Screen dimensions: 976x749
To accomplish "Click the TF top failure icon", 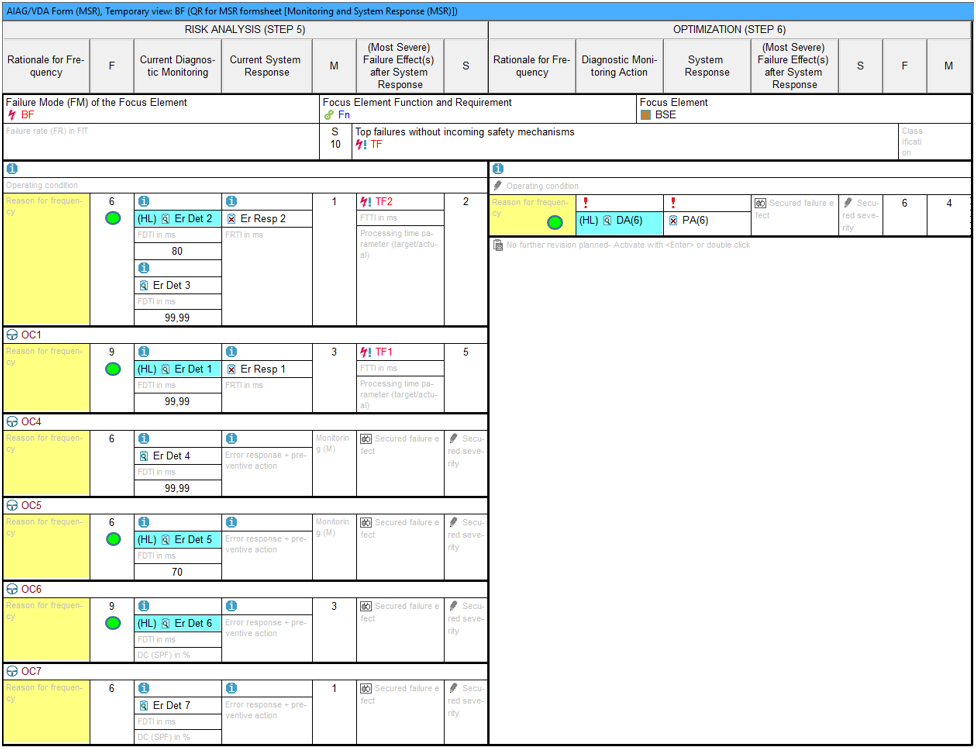I will 361,144.
